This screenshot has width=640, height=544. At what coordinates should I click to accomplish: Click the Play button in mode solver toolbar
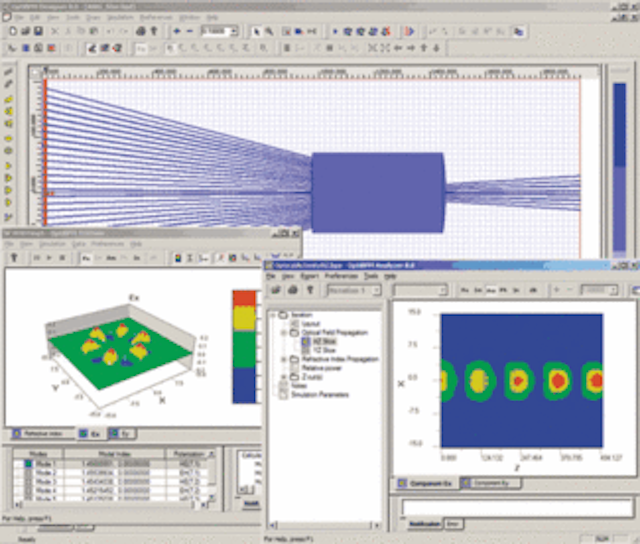click(x=49, y=258)
